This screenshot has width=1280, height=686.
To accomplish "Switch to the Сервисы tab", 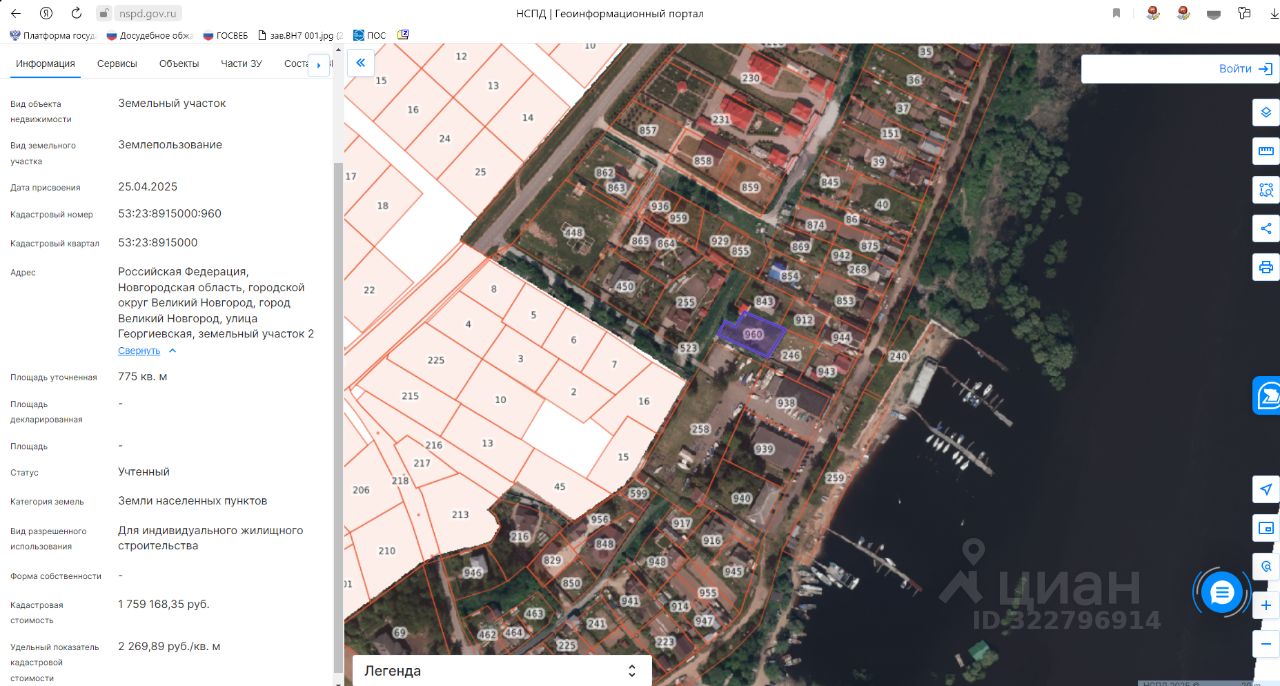I will (x=117, y=63).
